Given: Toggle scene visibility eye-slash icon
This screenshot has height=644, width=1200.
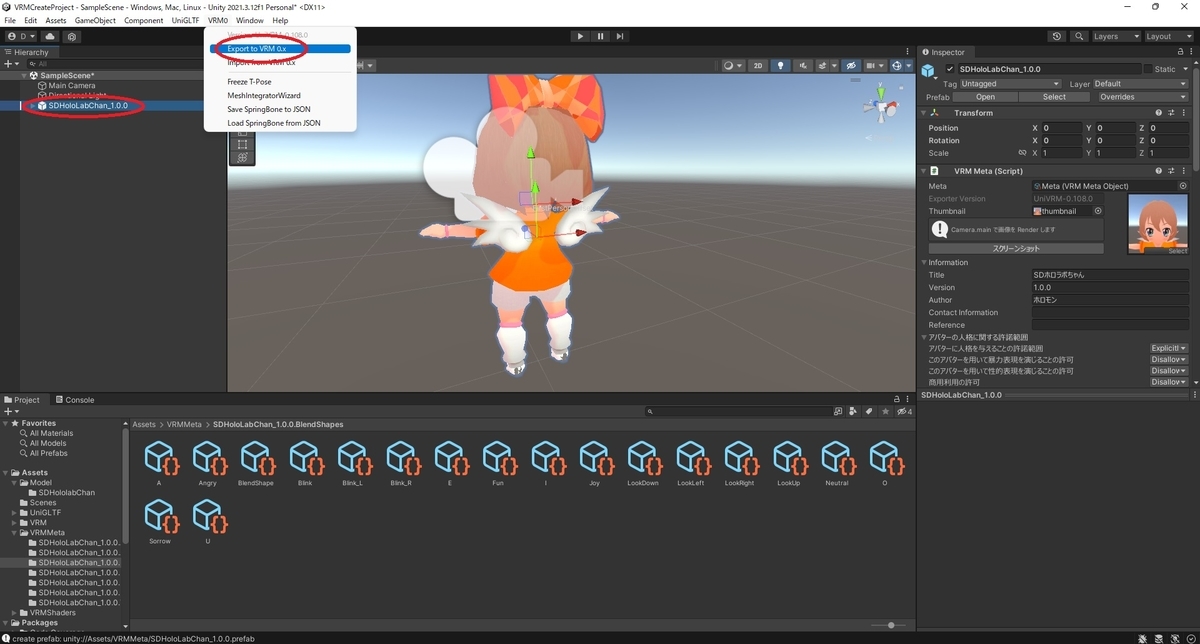Looking at the screenshot, I should [851, 66].
